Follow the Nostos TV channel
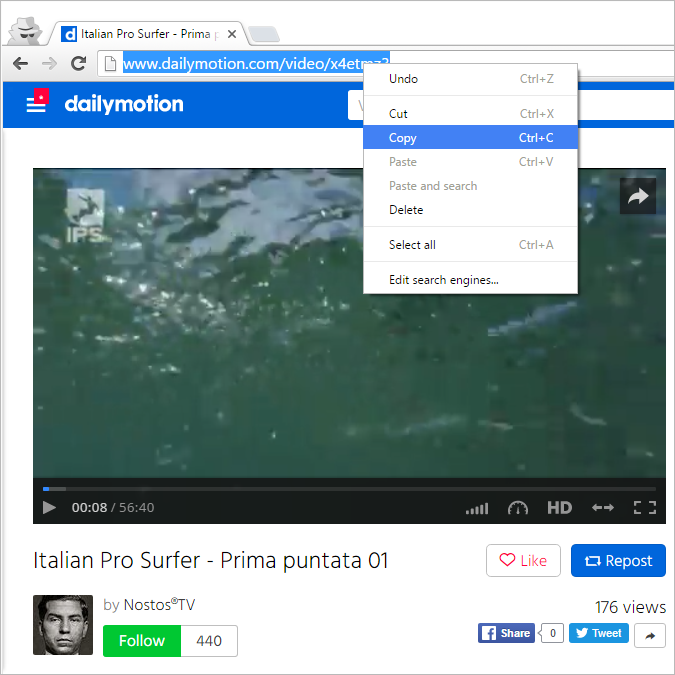Screen dimensions: 675x675 [142, 641]
